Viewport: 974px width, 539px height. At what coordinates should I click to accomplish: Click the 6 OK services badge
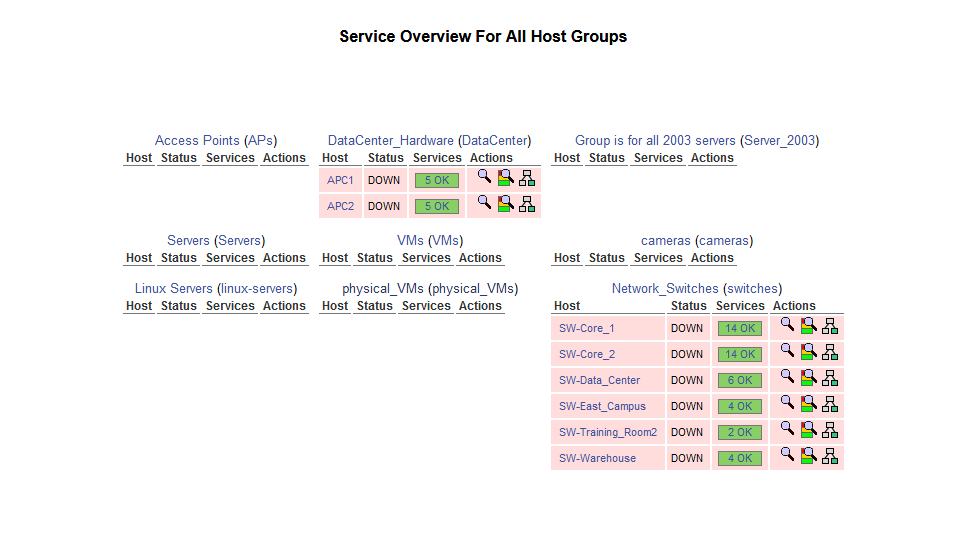click(740, 380)
